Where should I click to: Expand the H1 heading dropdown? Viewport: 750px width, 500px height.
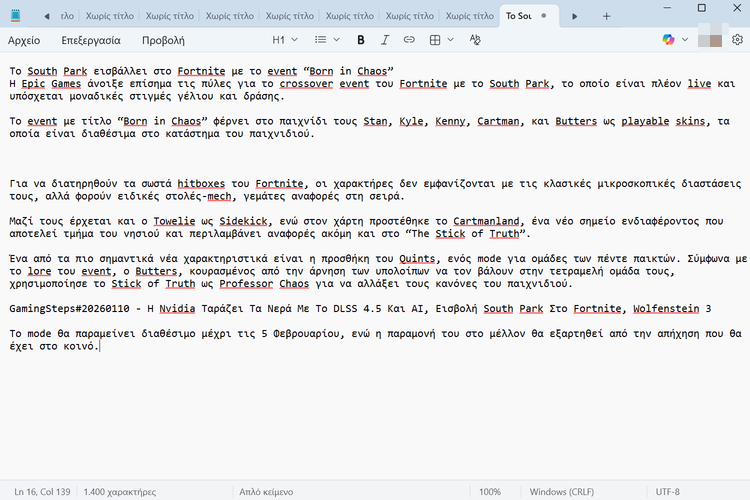(x=285, y=40)
